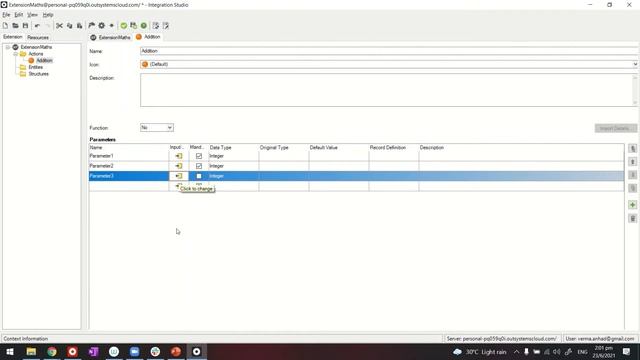
Task: Click the Parameter3 name cell
Action: click(129, 176)
